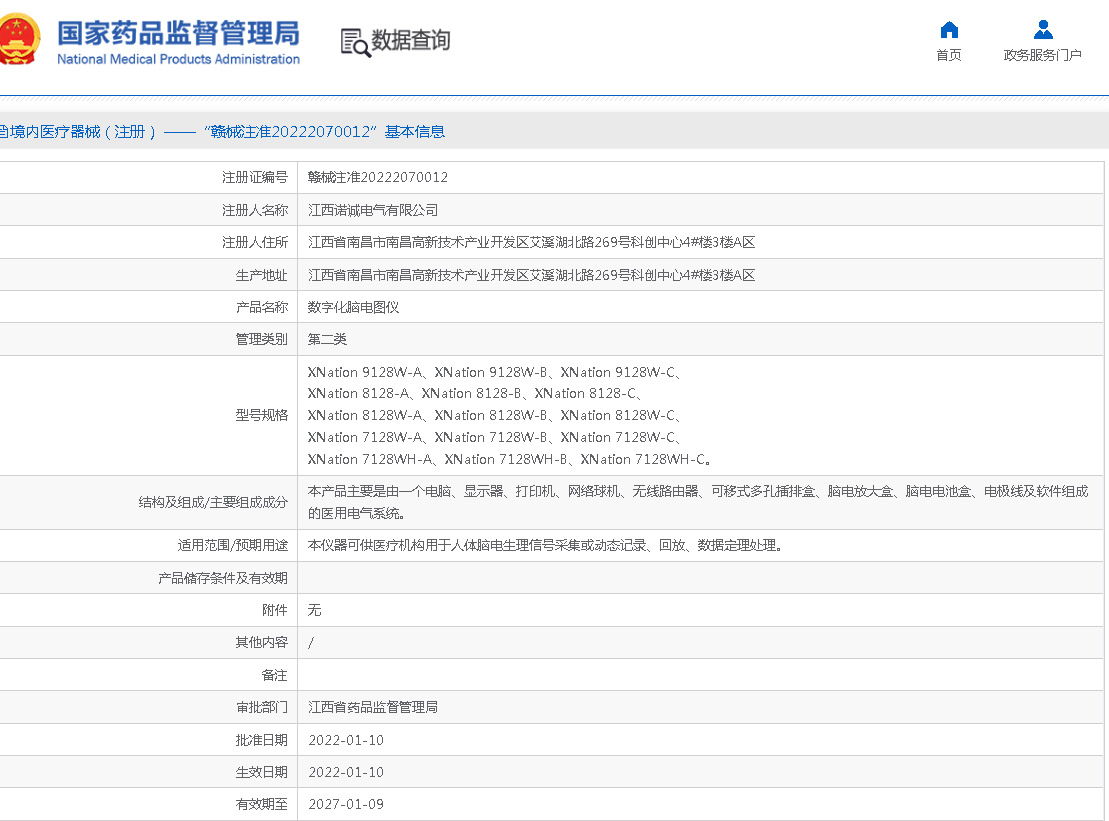Image resolution: width=1109 pixels, height=821 pixels.
Task: Click registration number 赣械注准20222070012 in the table
Action: click(378, 177)
